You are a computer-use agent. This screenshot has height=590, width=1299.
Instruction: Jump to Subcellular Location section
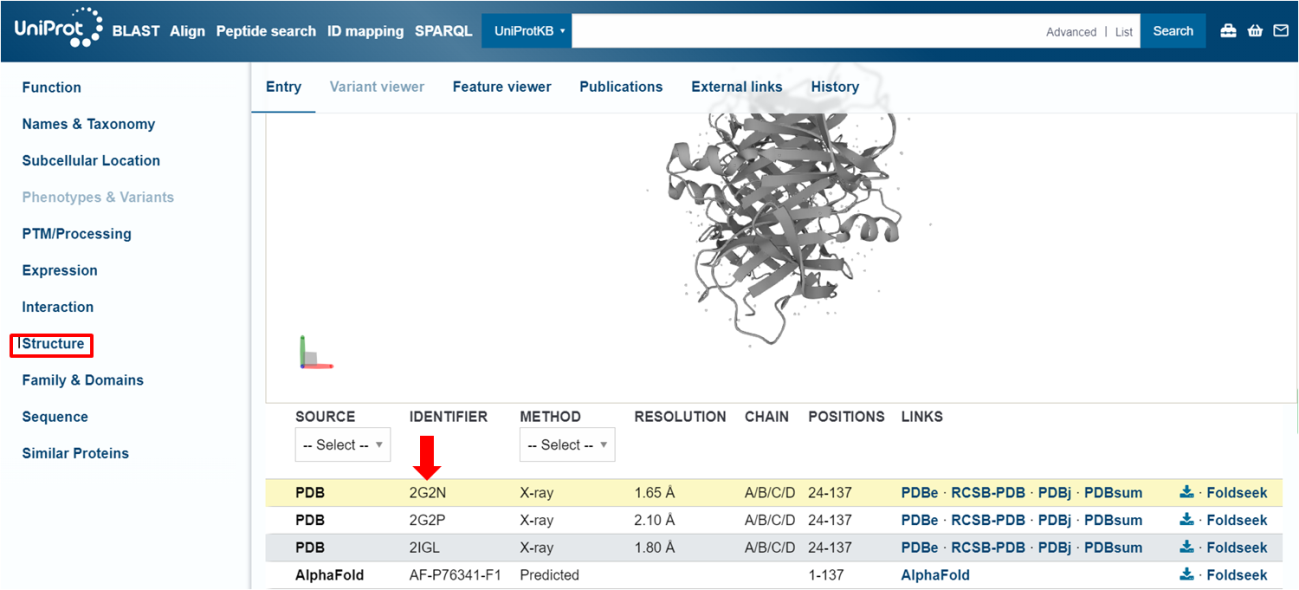pos(91,161)
